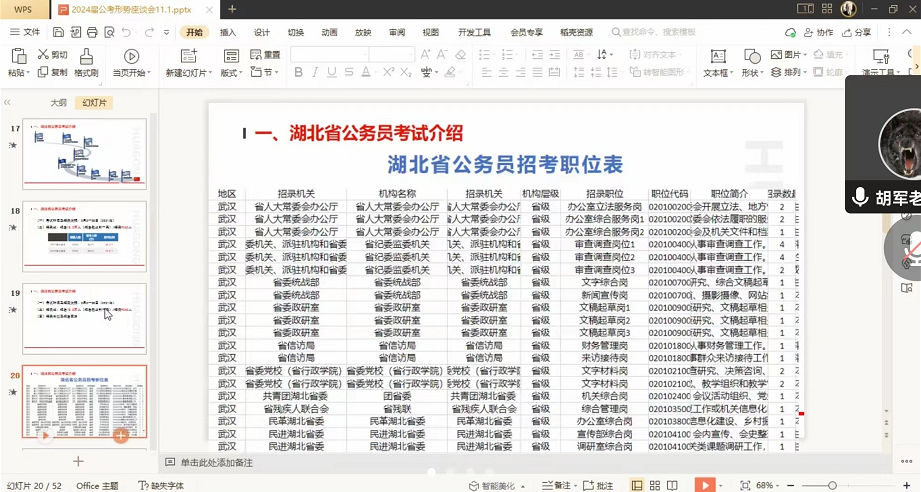Click the Save icon in quick access toolbar

click(x=58, y=32)
